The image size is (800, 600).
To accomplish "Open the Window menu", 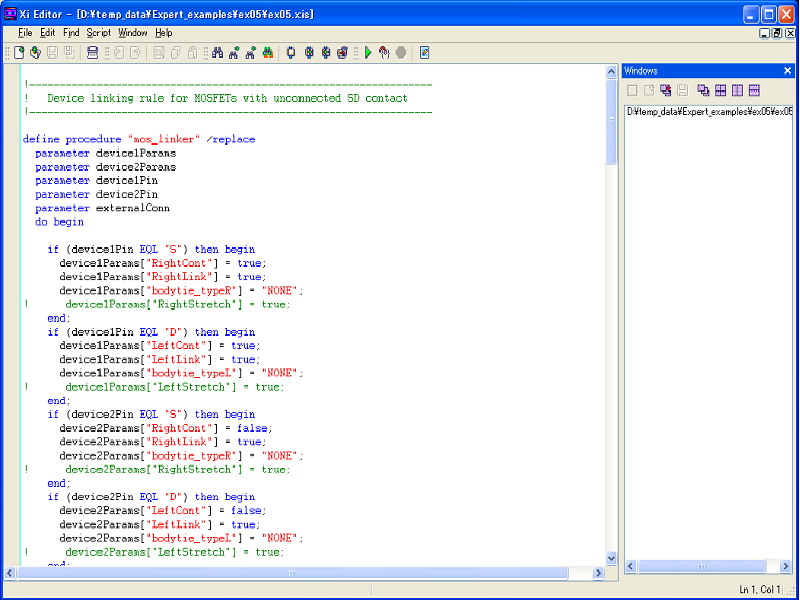I will [132, 33].
